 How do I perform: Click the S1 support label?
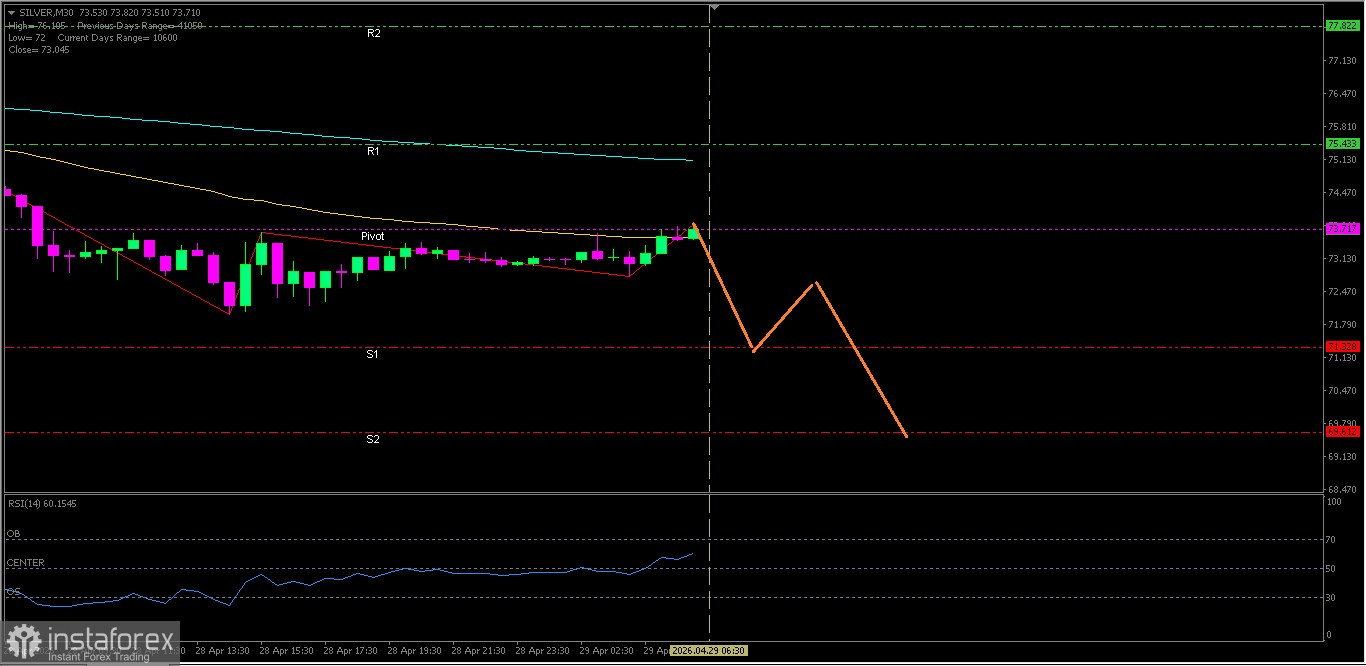372,354
